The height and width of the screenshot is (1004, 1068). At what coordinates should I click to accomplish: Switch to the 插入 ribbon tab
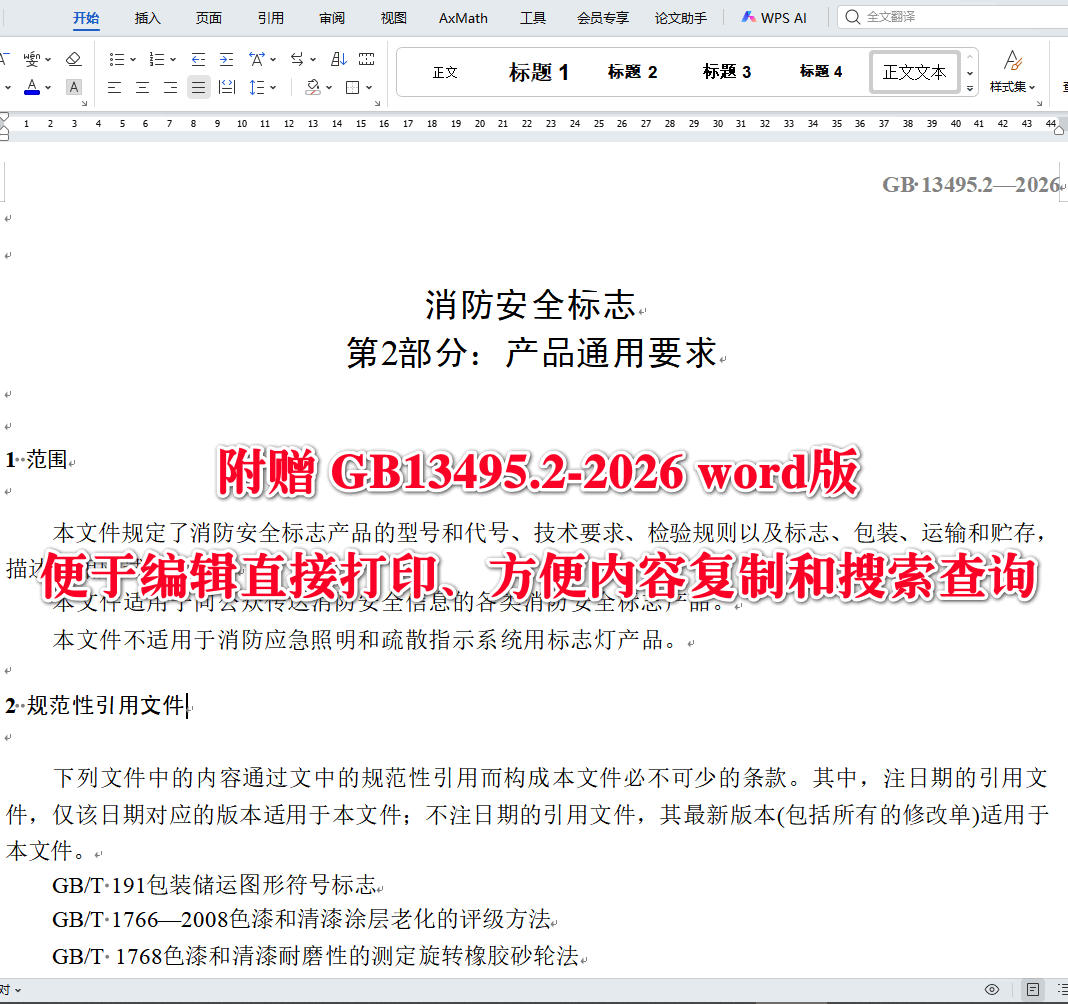[147, 17]
